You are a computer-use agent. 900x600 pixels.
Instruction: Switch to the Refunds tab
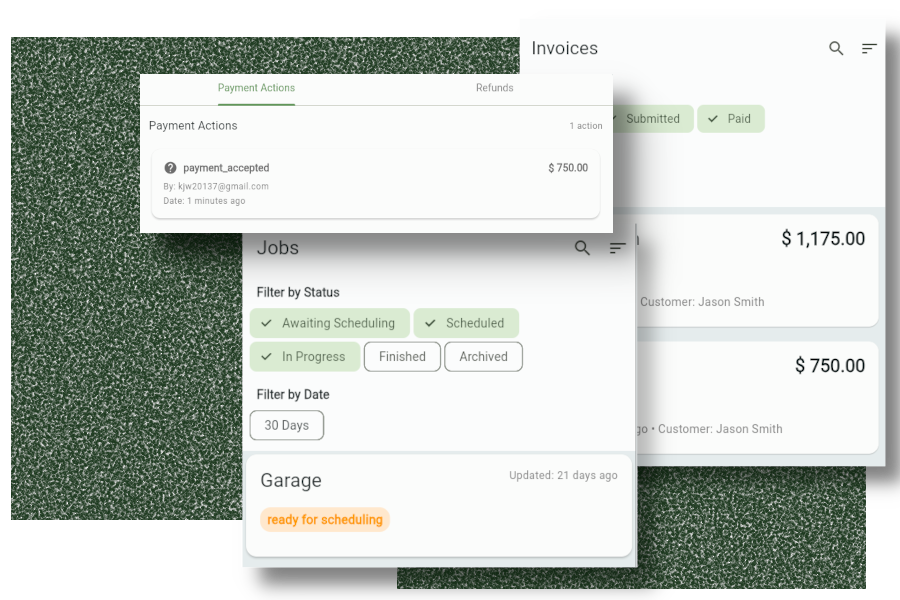coord(494,88)
